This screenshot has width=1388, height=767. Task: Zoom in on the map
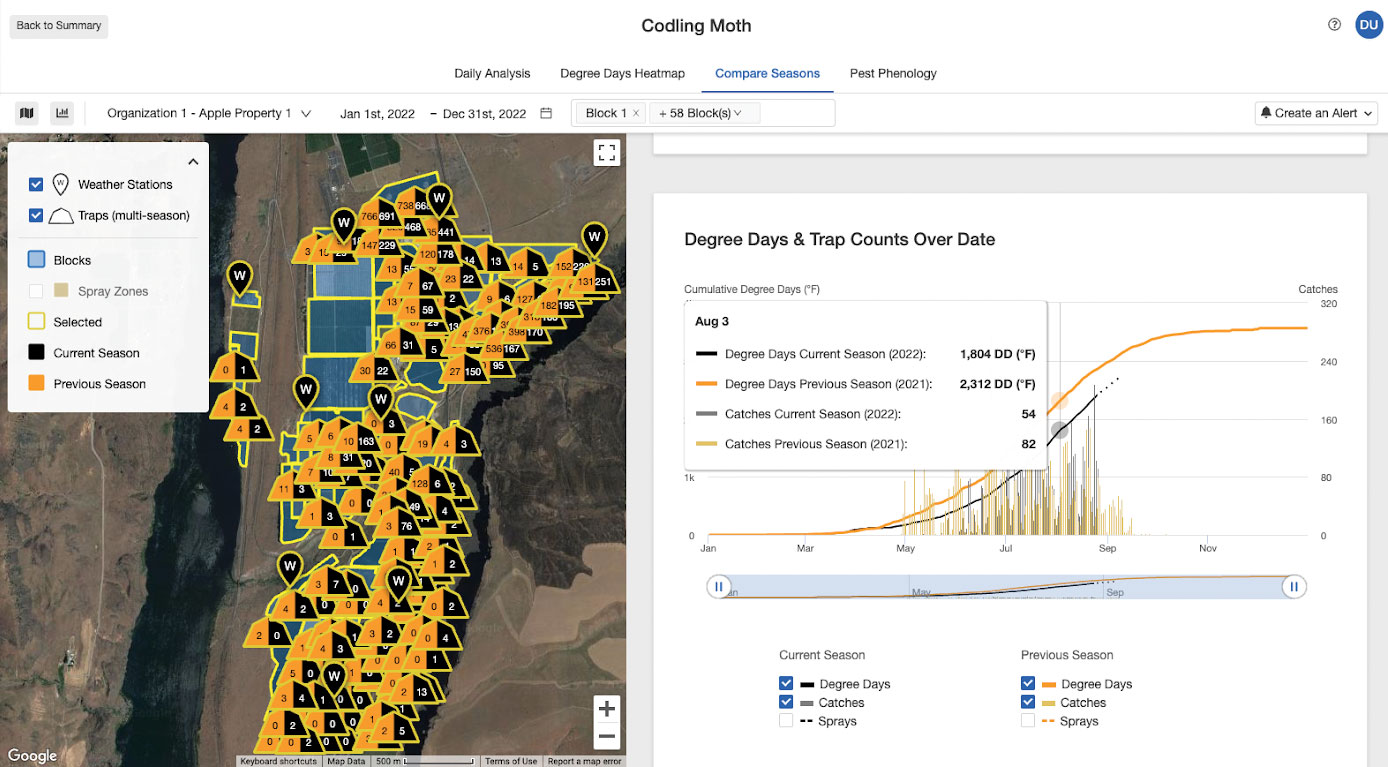coord(606,709)
